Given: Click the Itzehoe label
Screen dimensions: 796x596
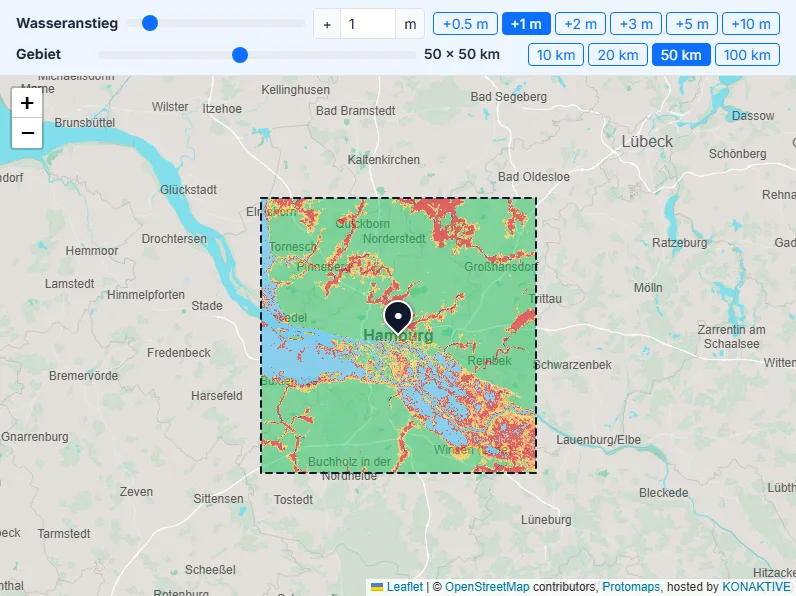Looking at the screenshot, I should 222,109.
